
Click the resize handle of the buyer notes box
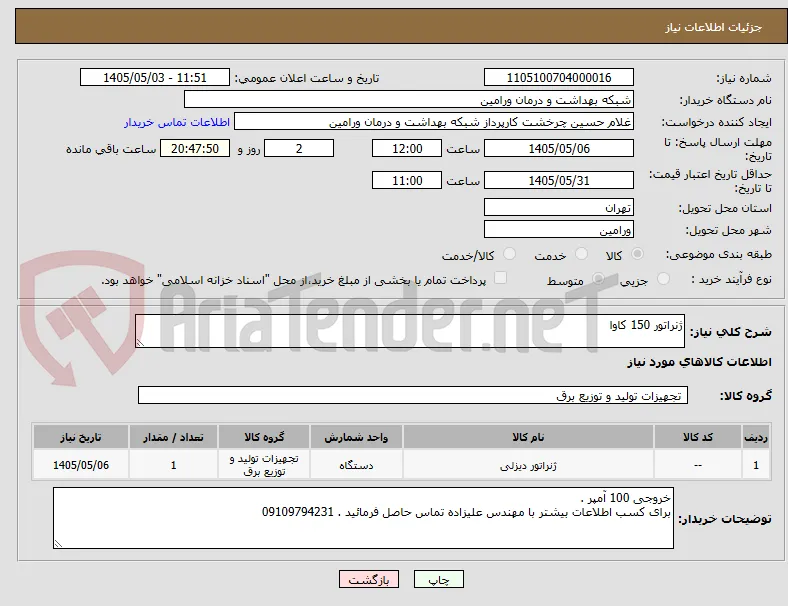click(x=58, y=544)
